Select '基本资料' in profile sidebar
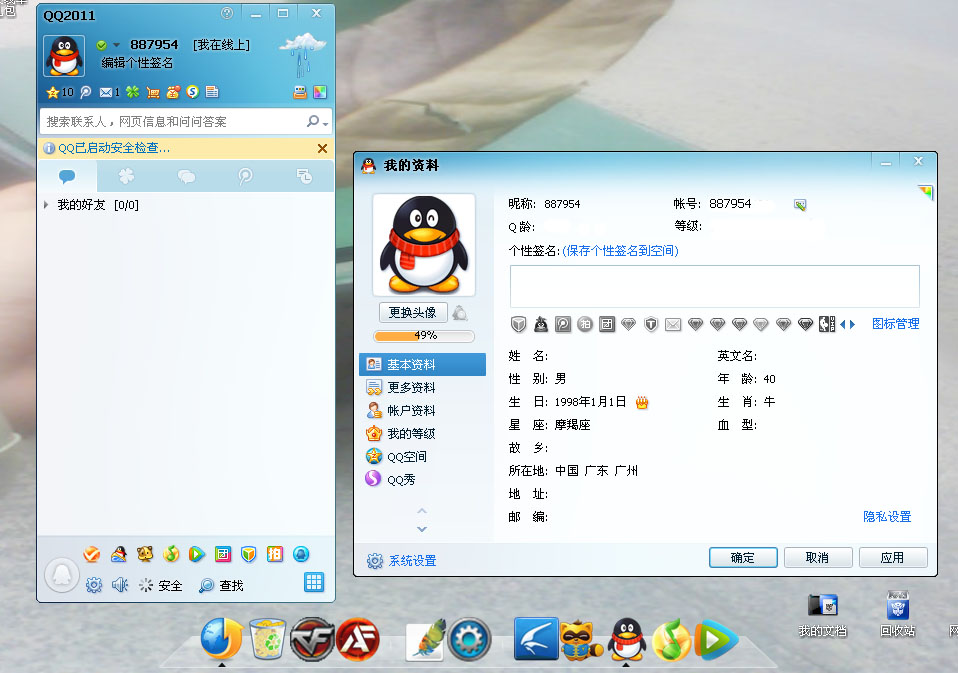The height and width of the screenshot is (673, 958). click(423, 365)
